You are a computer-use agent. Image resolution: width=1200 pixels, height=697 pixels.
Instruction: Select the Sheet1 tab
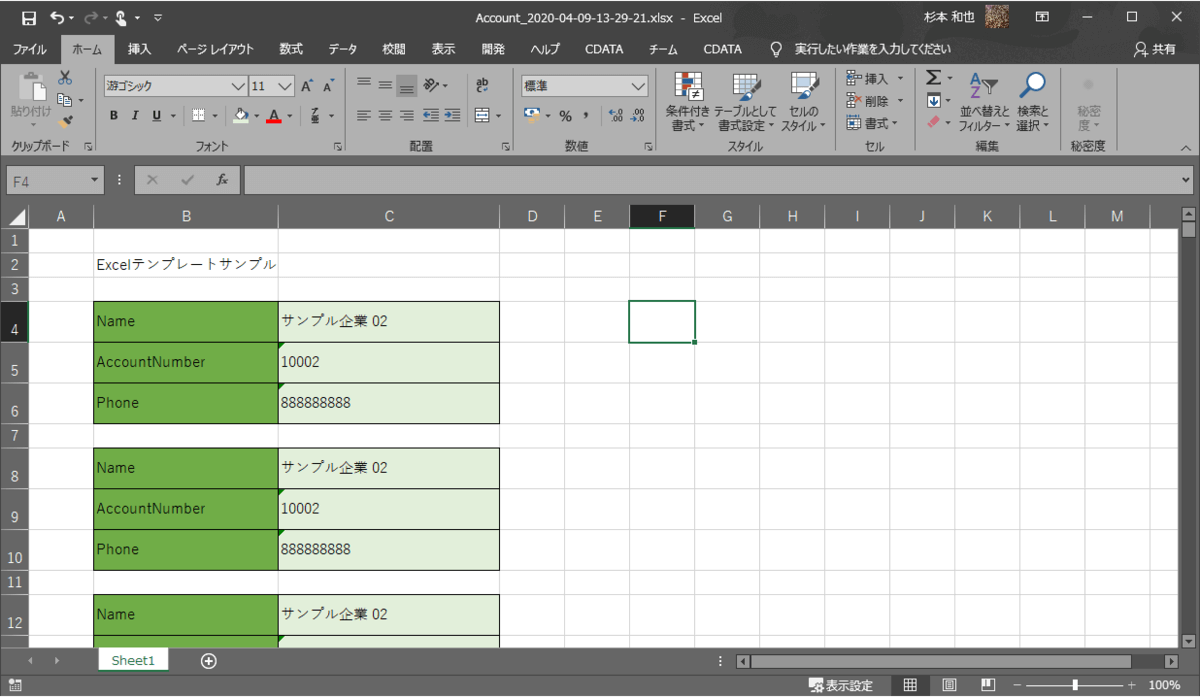click(133, 661)
